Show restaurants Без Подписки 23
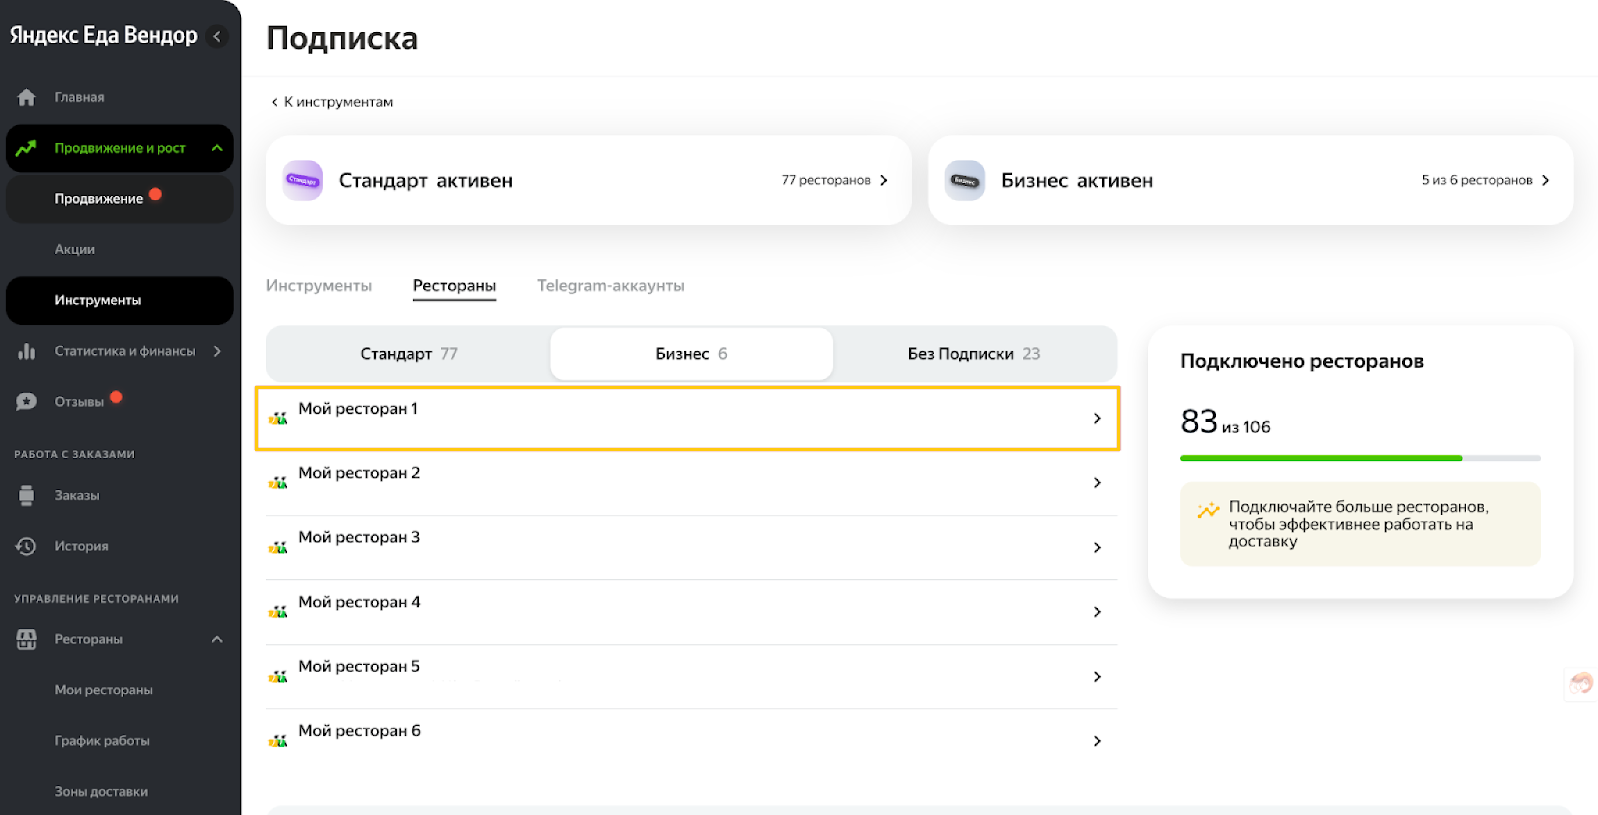This screenshot has width=1598, height=815. click(974, 354)
